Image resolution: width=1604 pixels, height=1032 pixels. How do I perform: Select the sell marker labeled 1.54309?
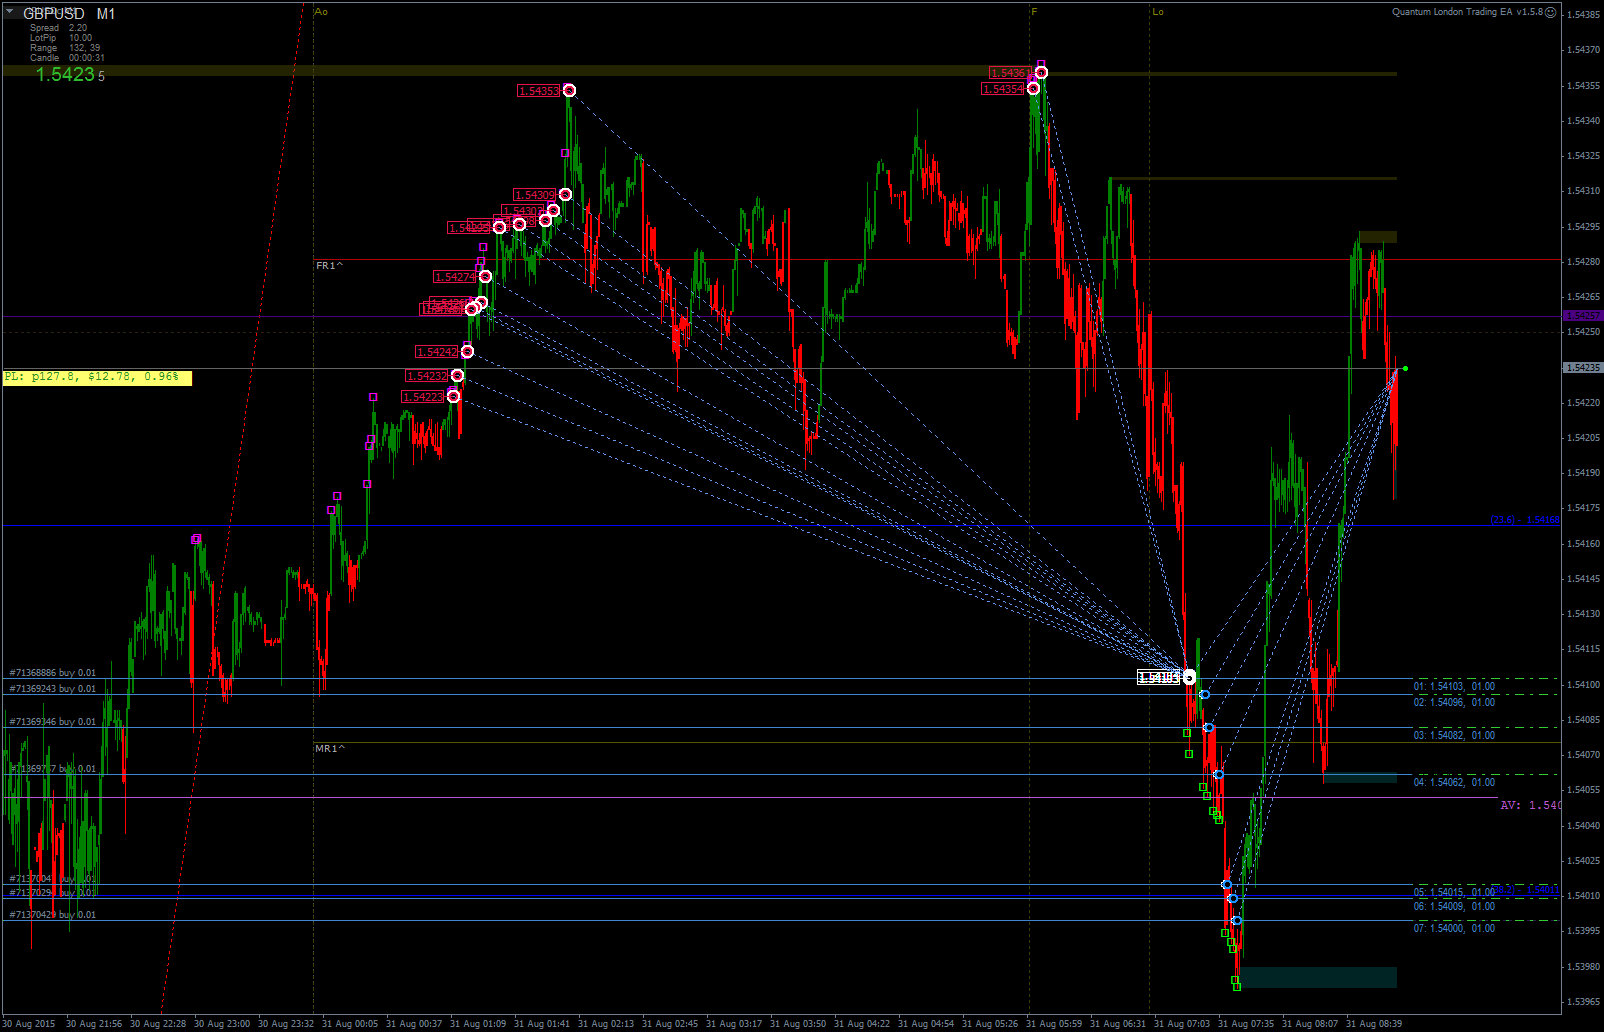[566, 194]
